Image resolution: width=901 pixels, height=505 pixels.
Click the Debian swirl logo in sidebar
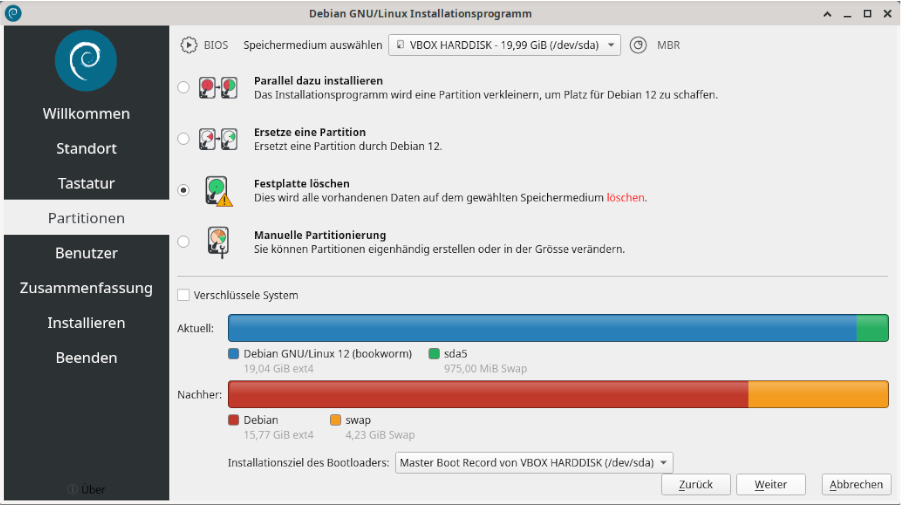pyautogui.click(x=86, y=60)
